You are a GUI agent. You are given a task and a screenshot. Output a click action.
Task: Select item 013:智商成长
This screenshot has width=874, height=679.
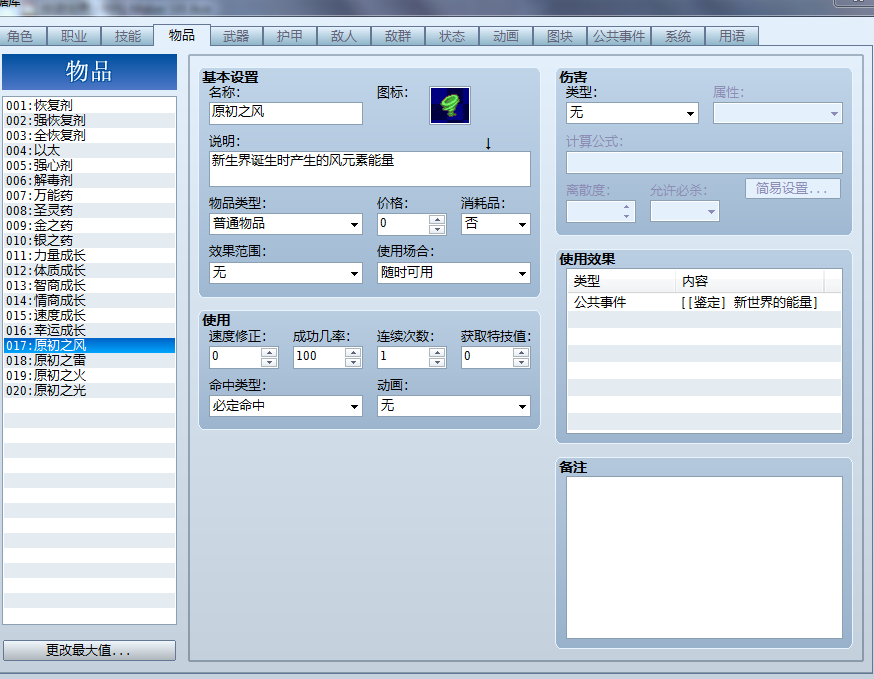89,285
